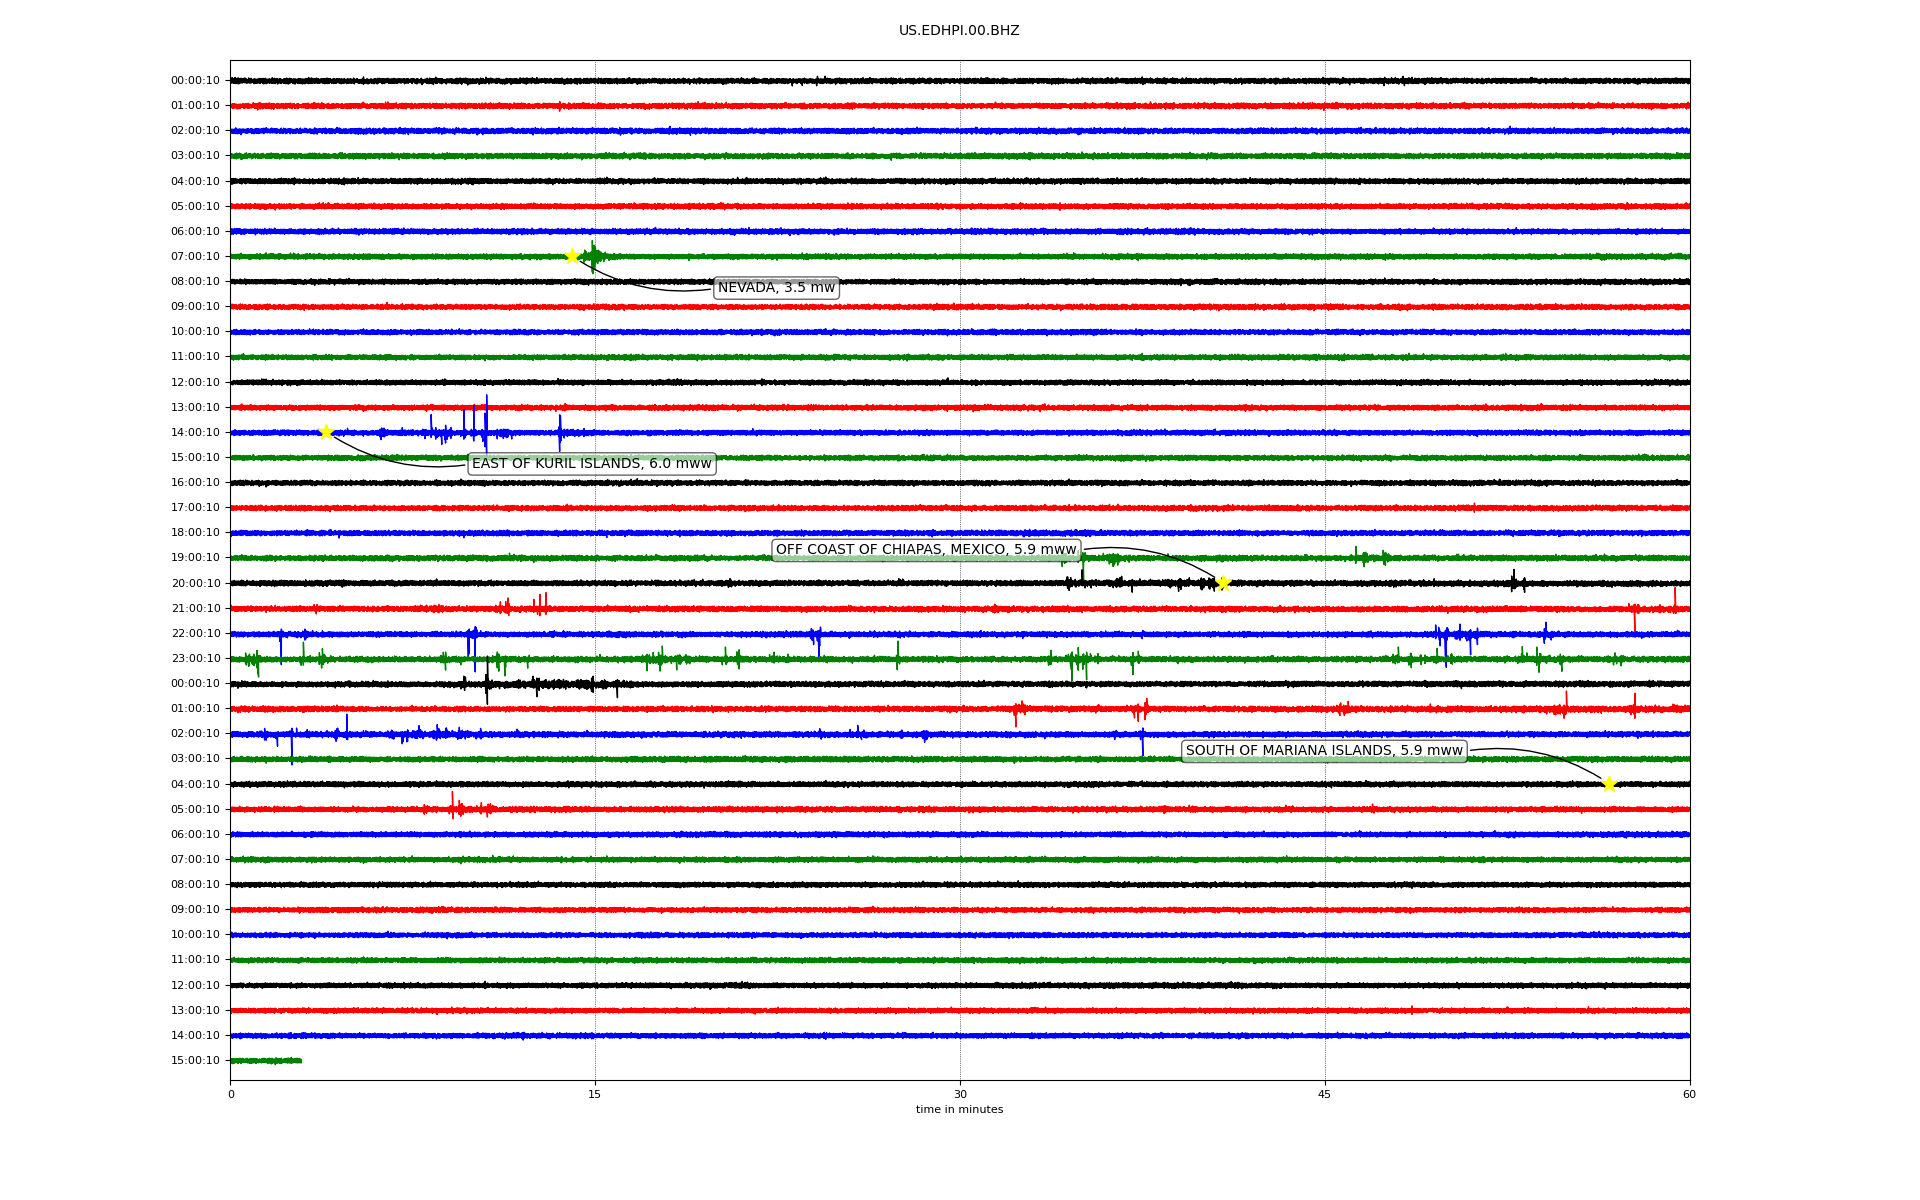Click the '20:00:10' trace time label

195,584
